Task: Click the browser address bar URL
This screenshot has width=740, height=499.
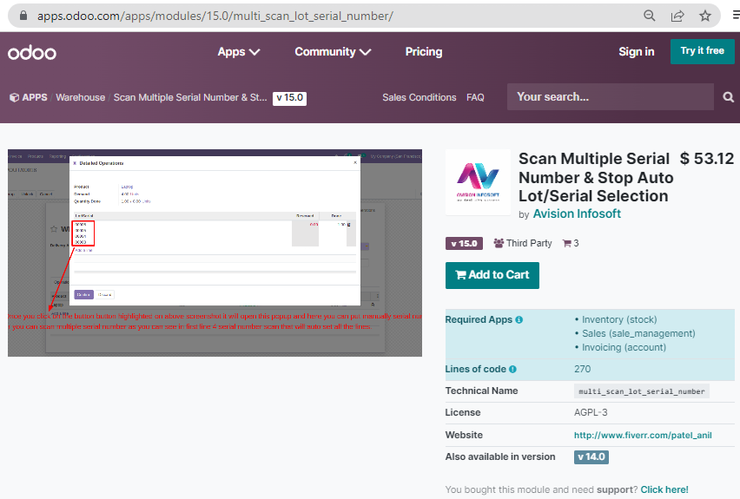Action: click(x=215, y=16)
